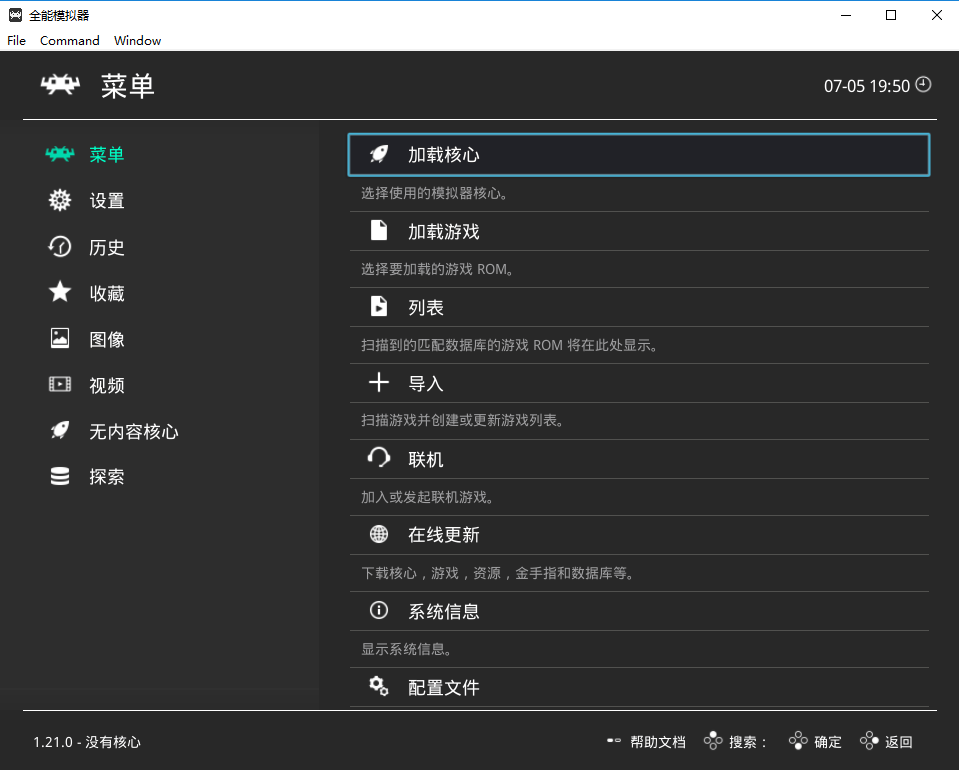
Task: Open the File menu in the menu bar
Action: tap(16, 40)
